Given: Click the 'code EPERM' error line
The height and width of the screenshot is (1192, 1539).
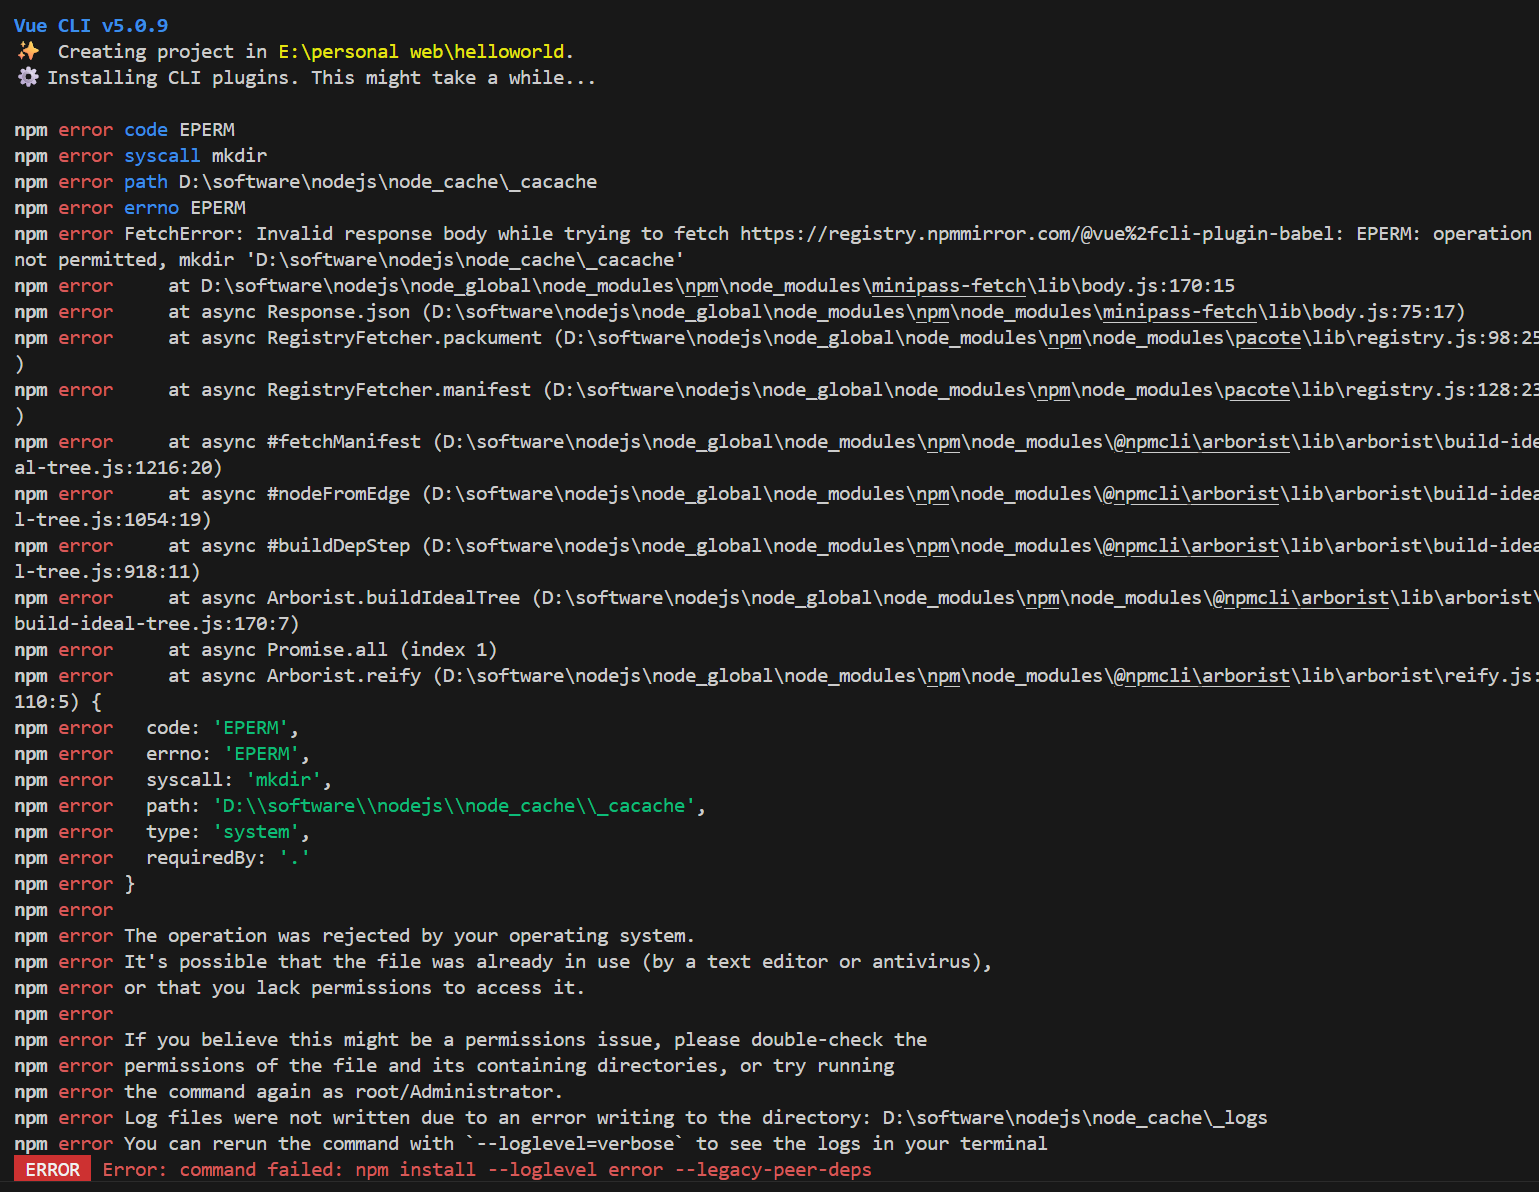Looking at the screenshot, I should click(x=125, y=129).
